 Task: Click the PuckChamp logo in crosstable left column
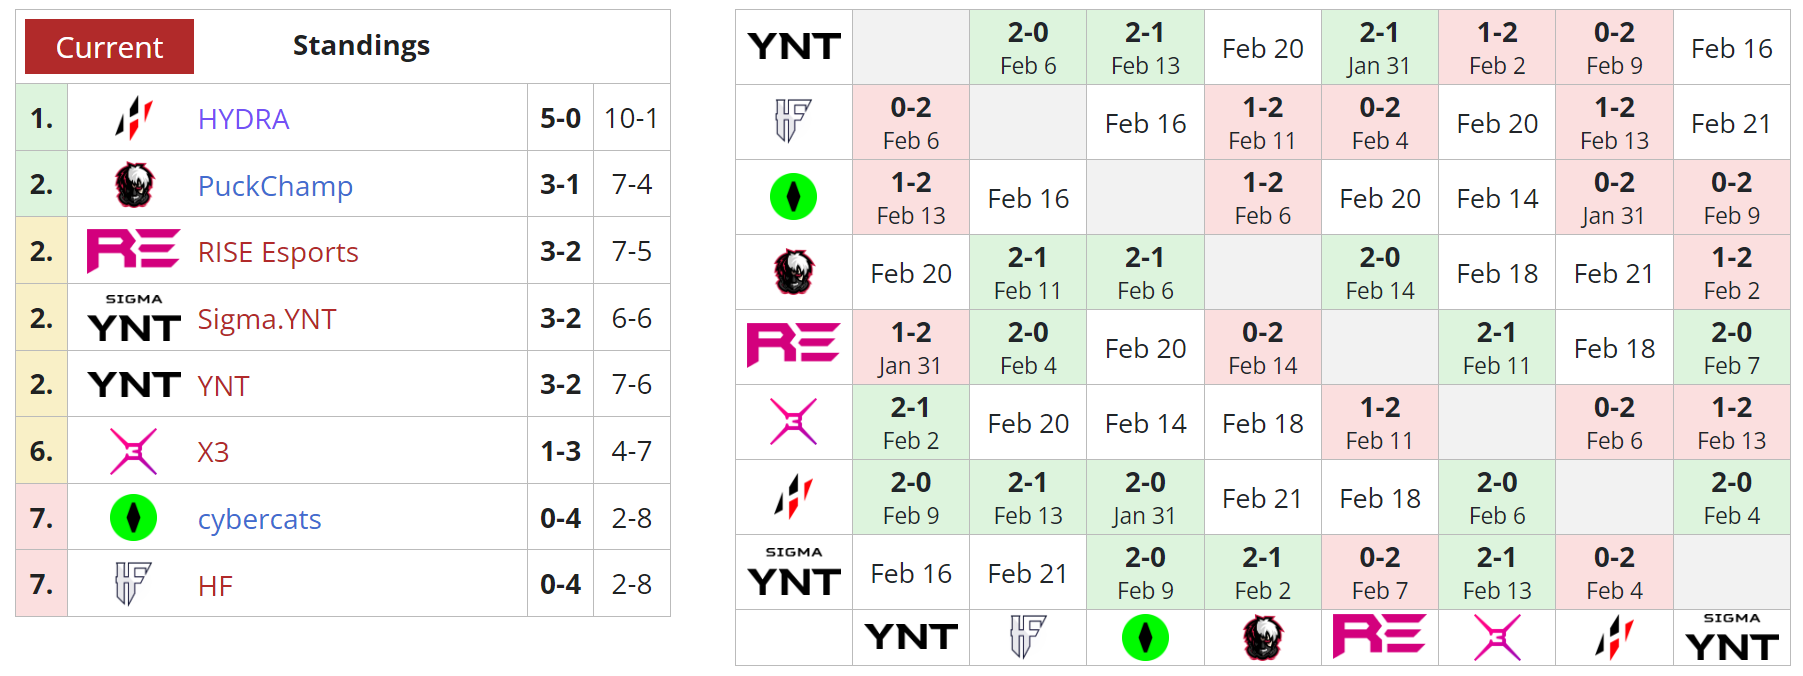pos(793,272)
